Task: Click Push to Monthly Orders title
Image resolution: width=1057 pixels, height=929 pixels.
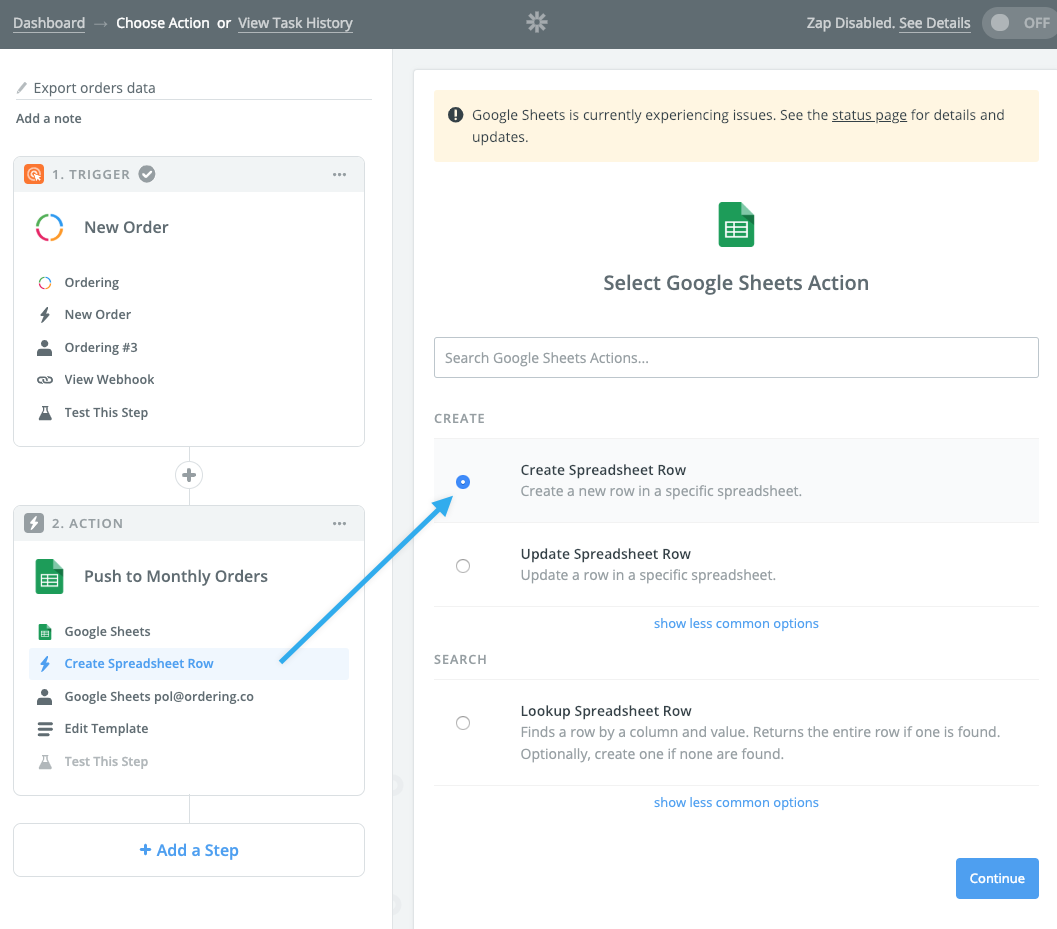Action: click(176, 576)
